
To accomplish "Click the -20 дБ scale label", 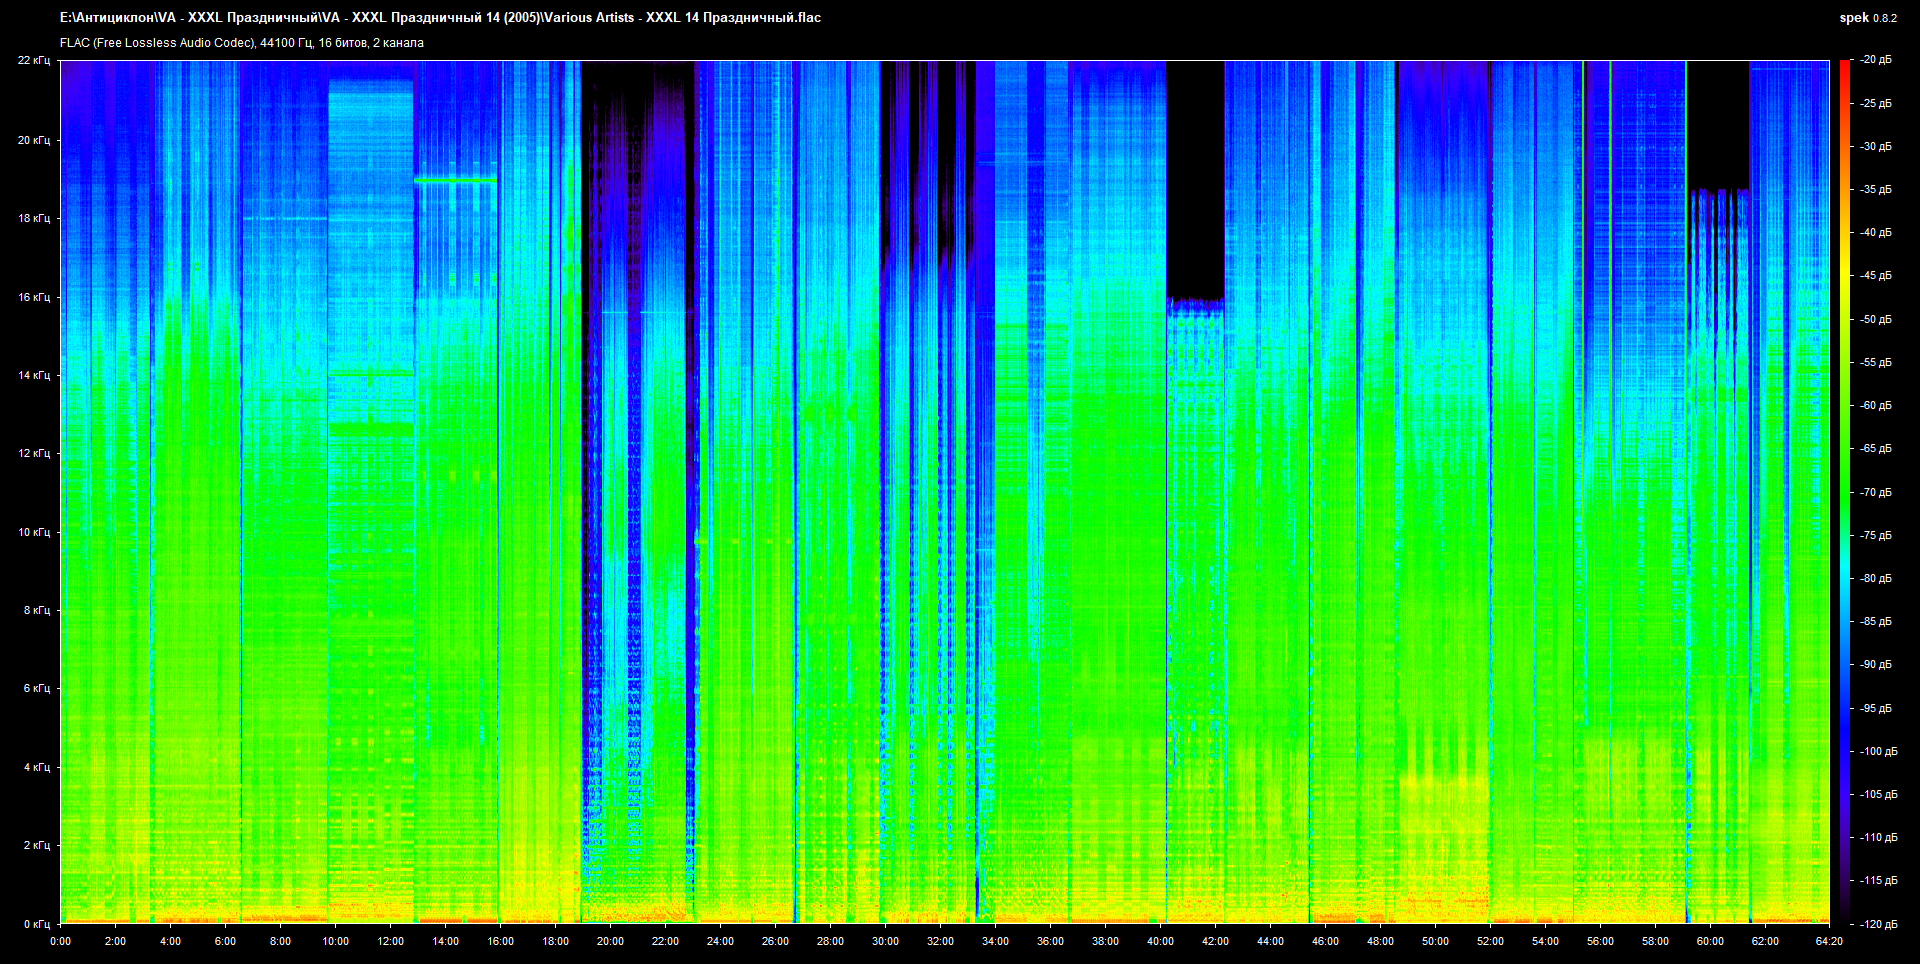I will tap(1876, 60).
